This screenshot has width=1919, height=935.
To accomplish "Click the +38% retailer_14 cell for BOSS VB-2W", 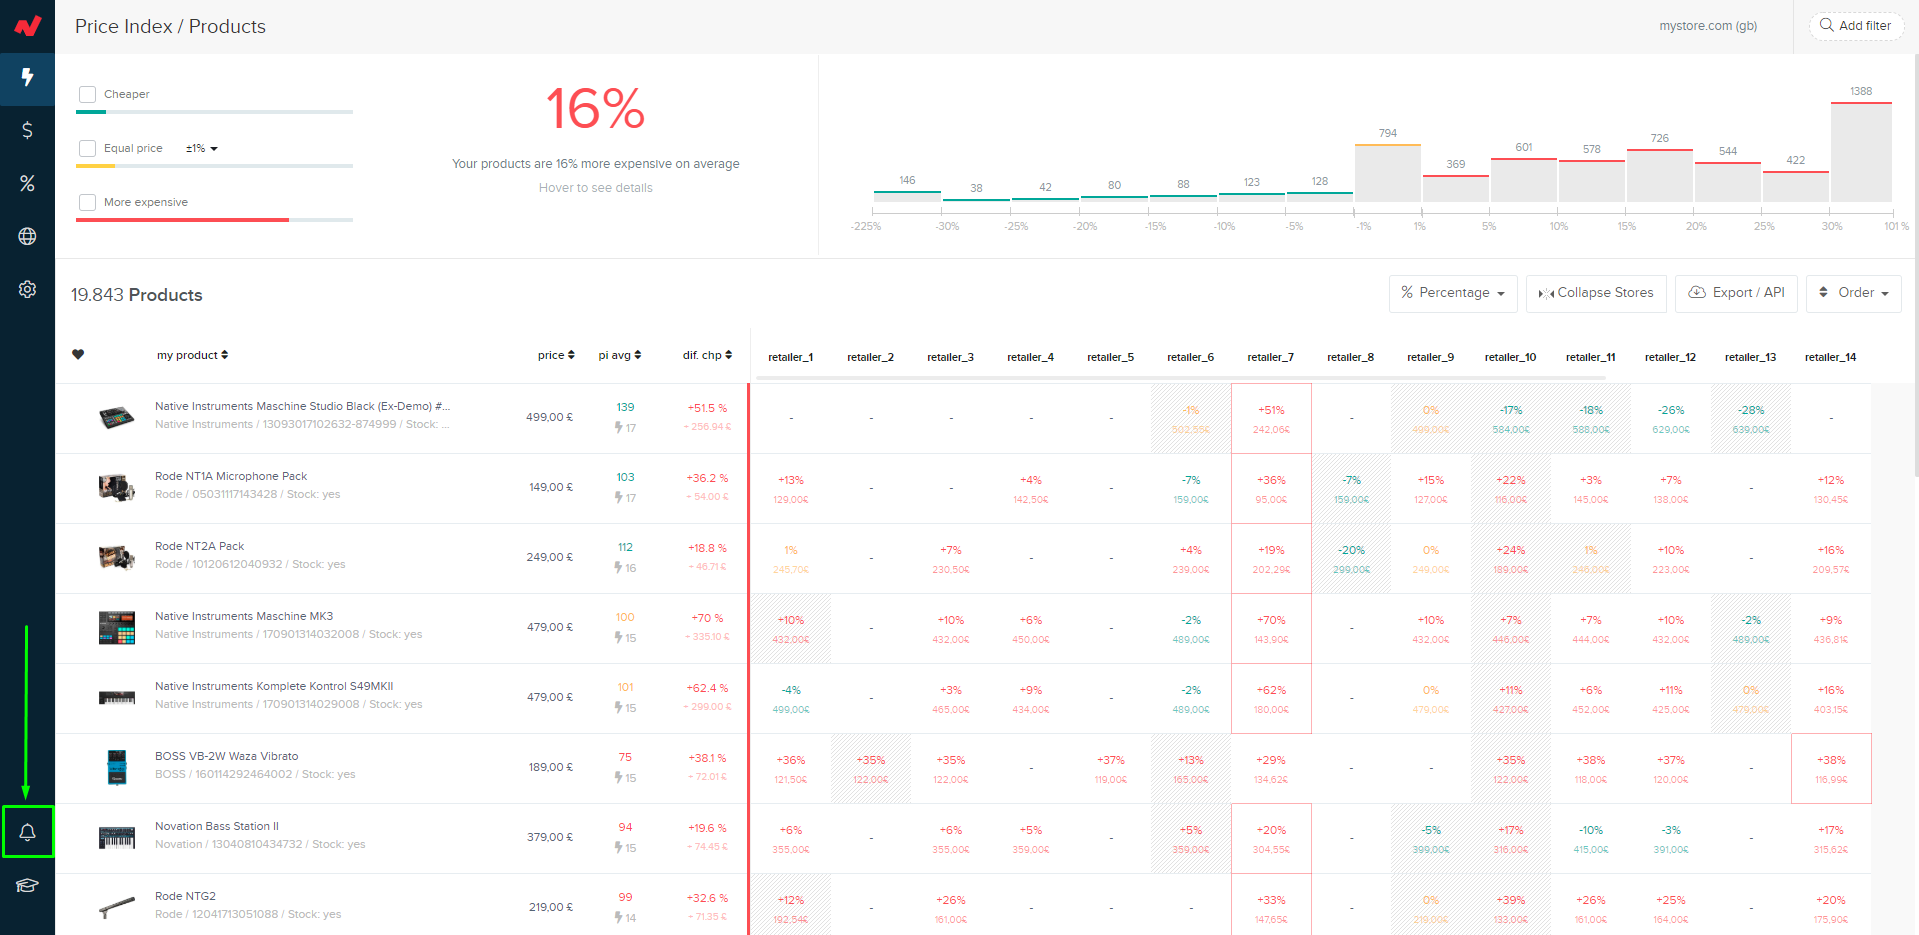I will (1831, 769).
